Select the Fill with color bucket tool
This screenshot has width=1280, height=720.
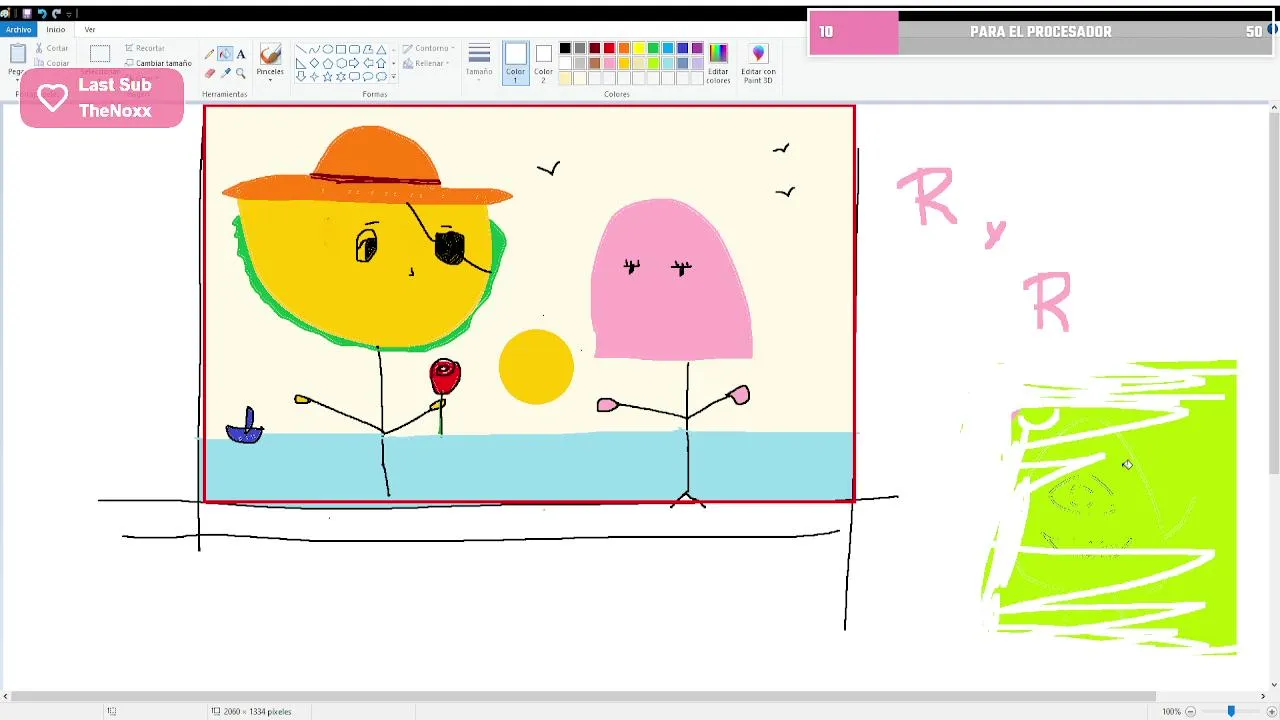[x=225, y=54]
